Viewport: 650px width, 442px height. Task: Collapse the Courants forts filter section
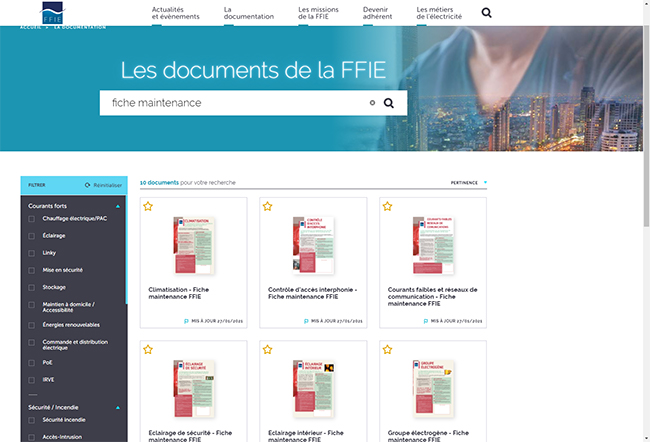[118, 206]
